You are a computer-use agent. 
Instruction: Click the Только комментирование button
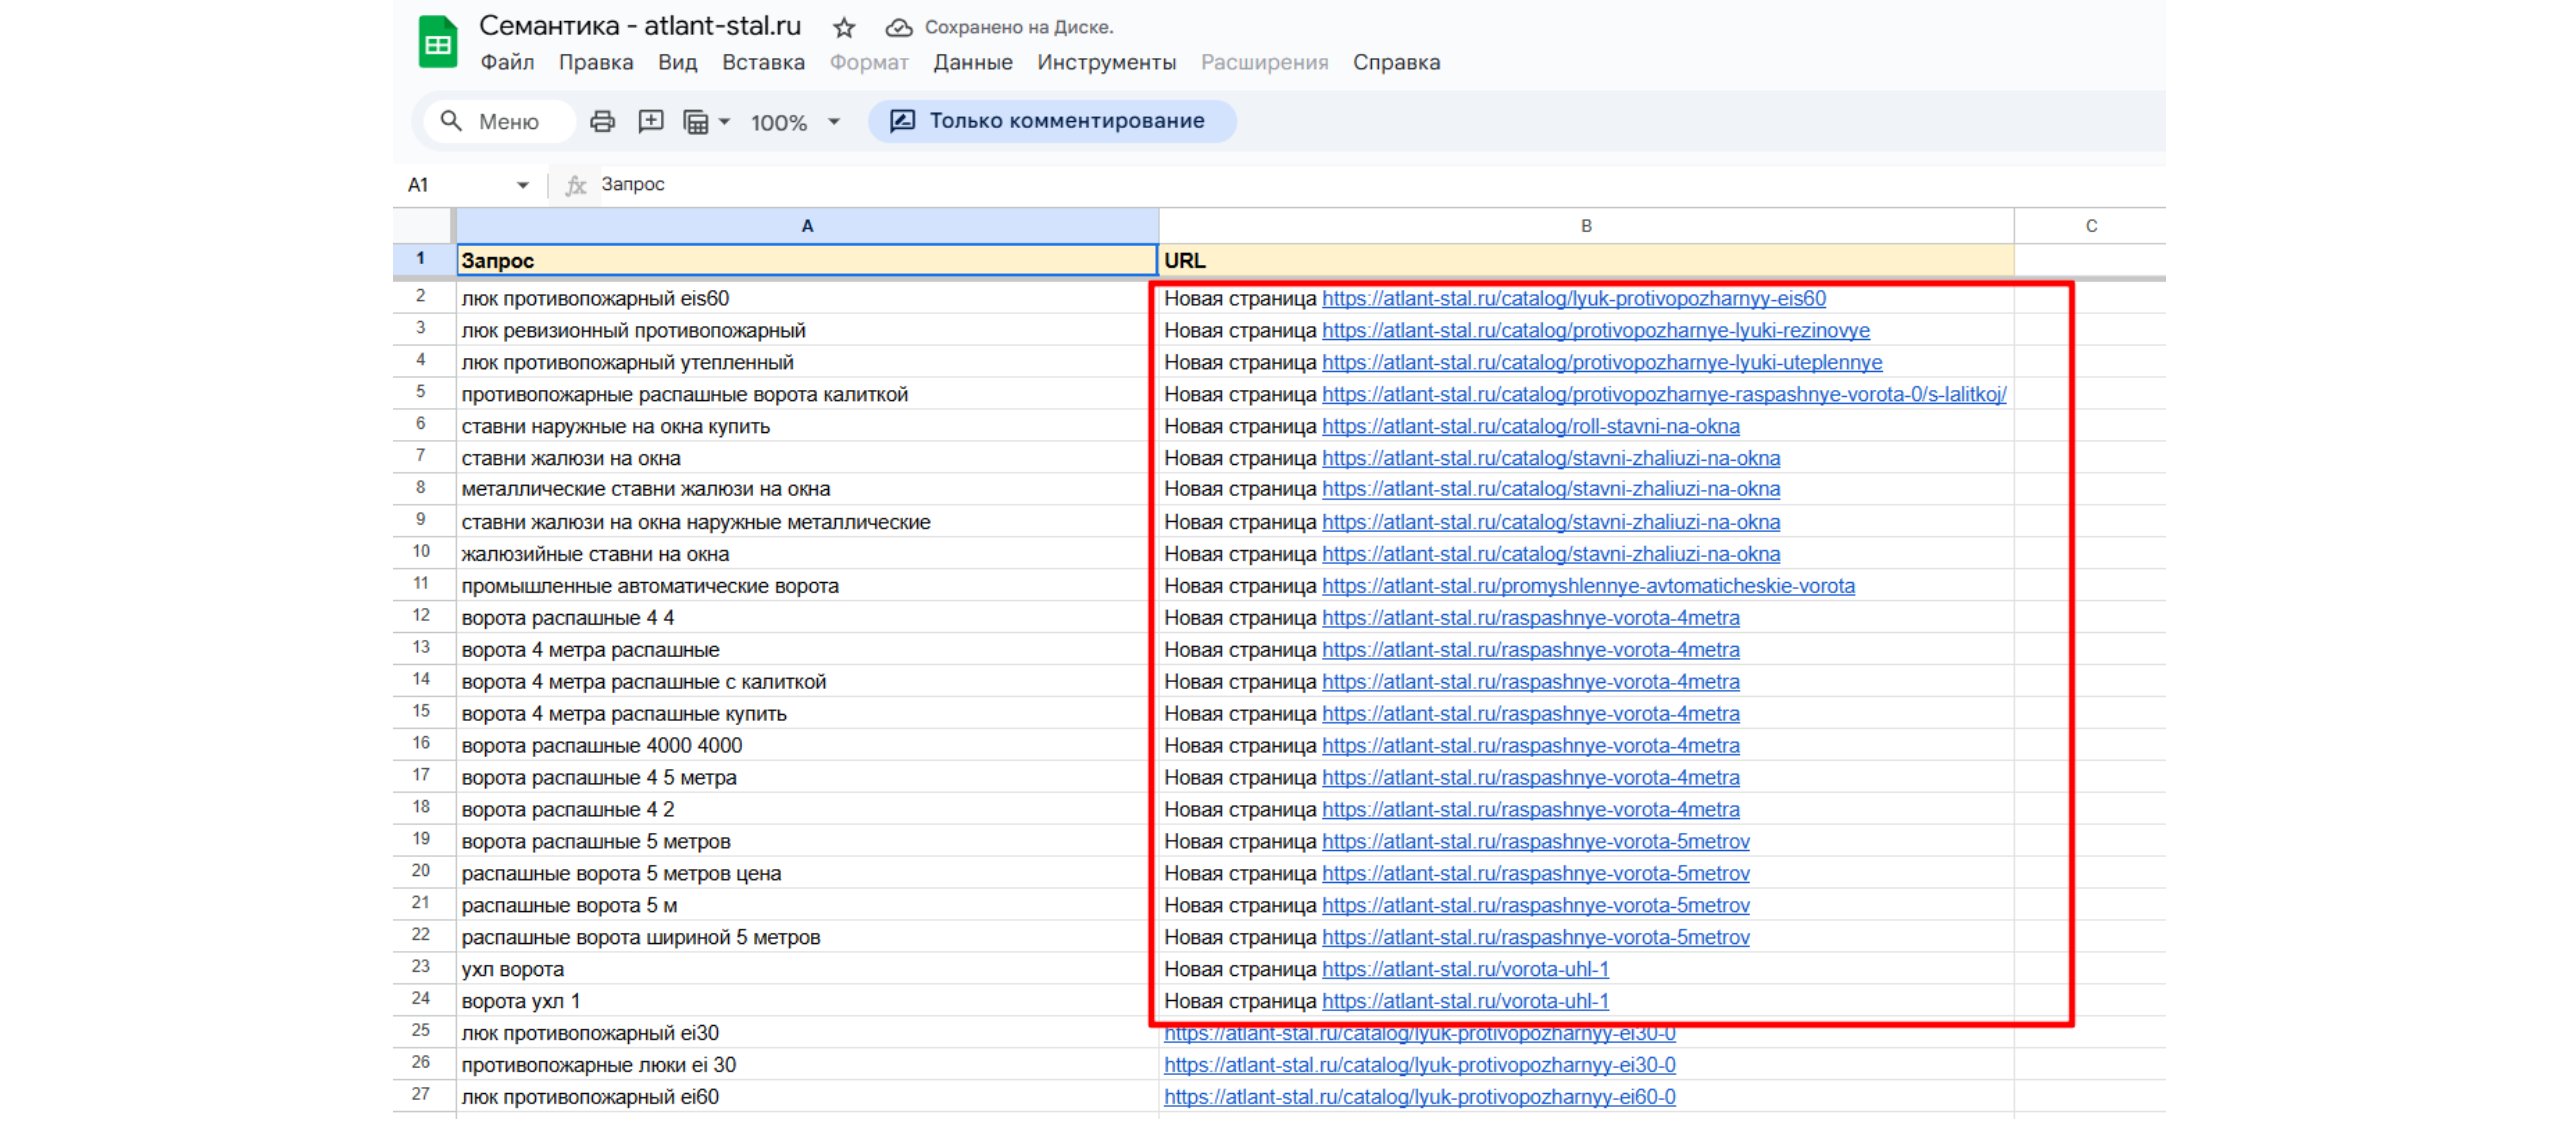click(x=1052, y=121)
